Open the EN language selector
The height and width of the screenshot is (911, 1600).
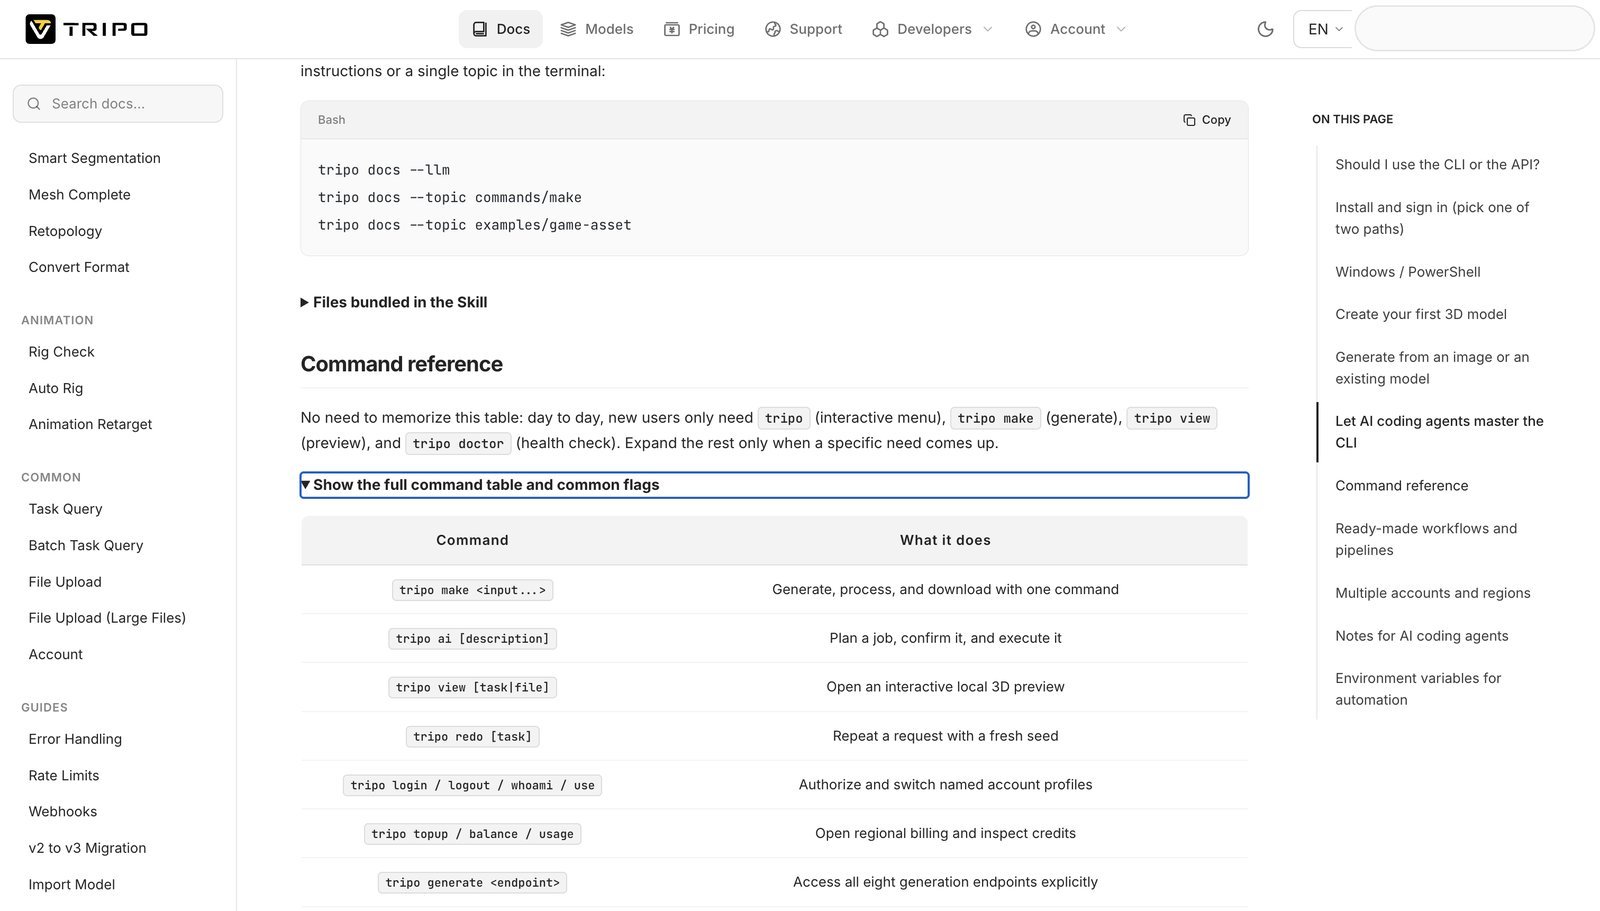point(1324,29)
